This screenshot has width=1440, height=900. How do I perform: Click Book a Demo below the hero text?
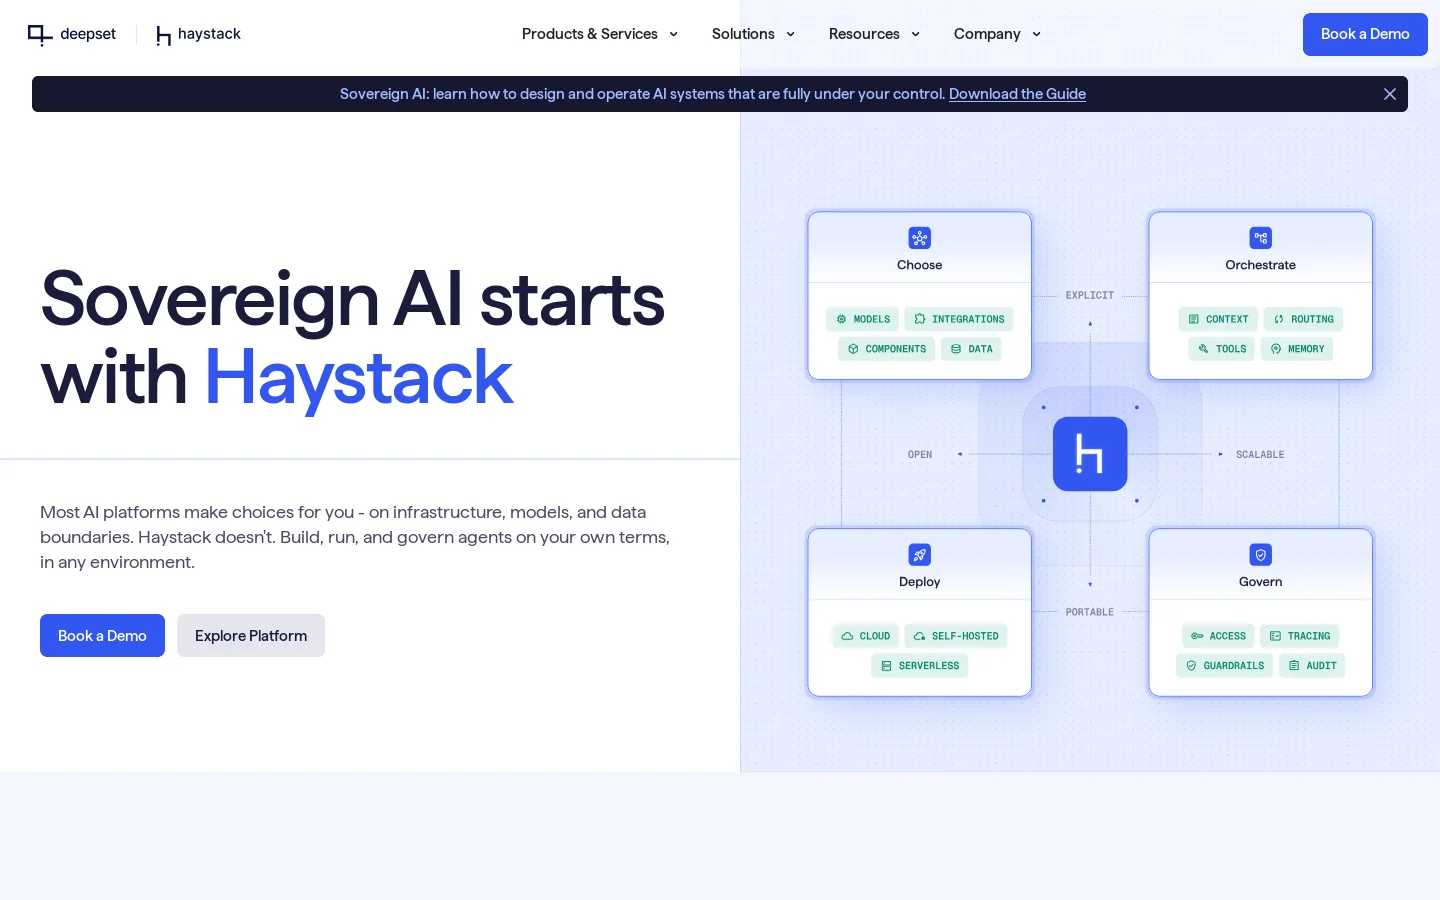(102, 636)
